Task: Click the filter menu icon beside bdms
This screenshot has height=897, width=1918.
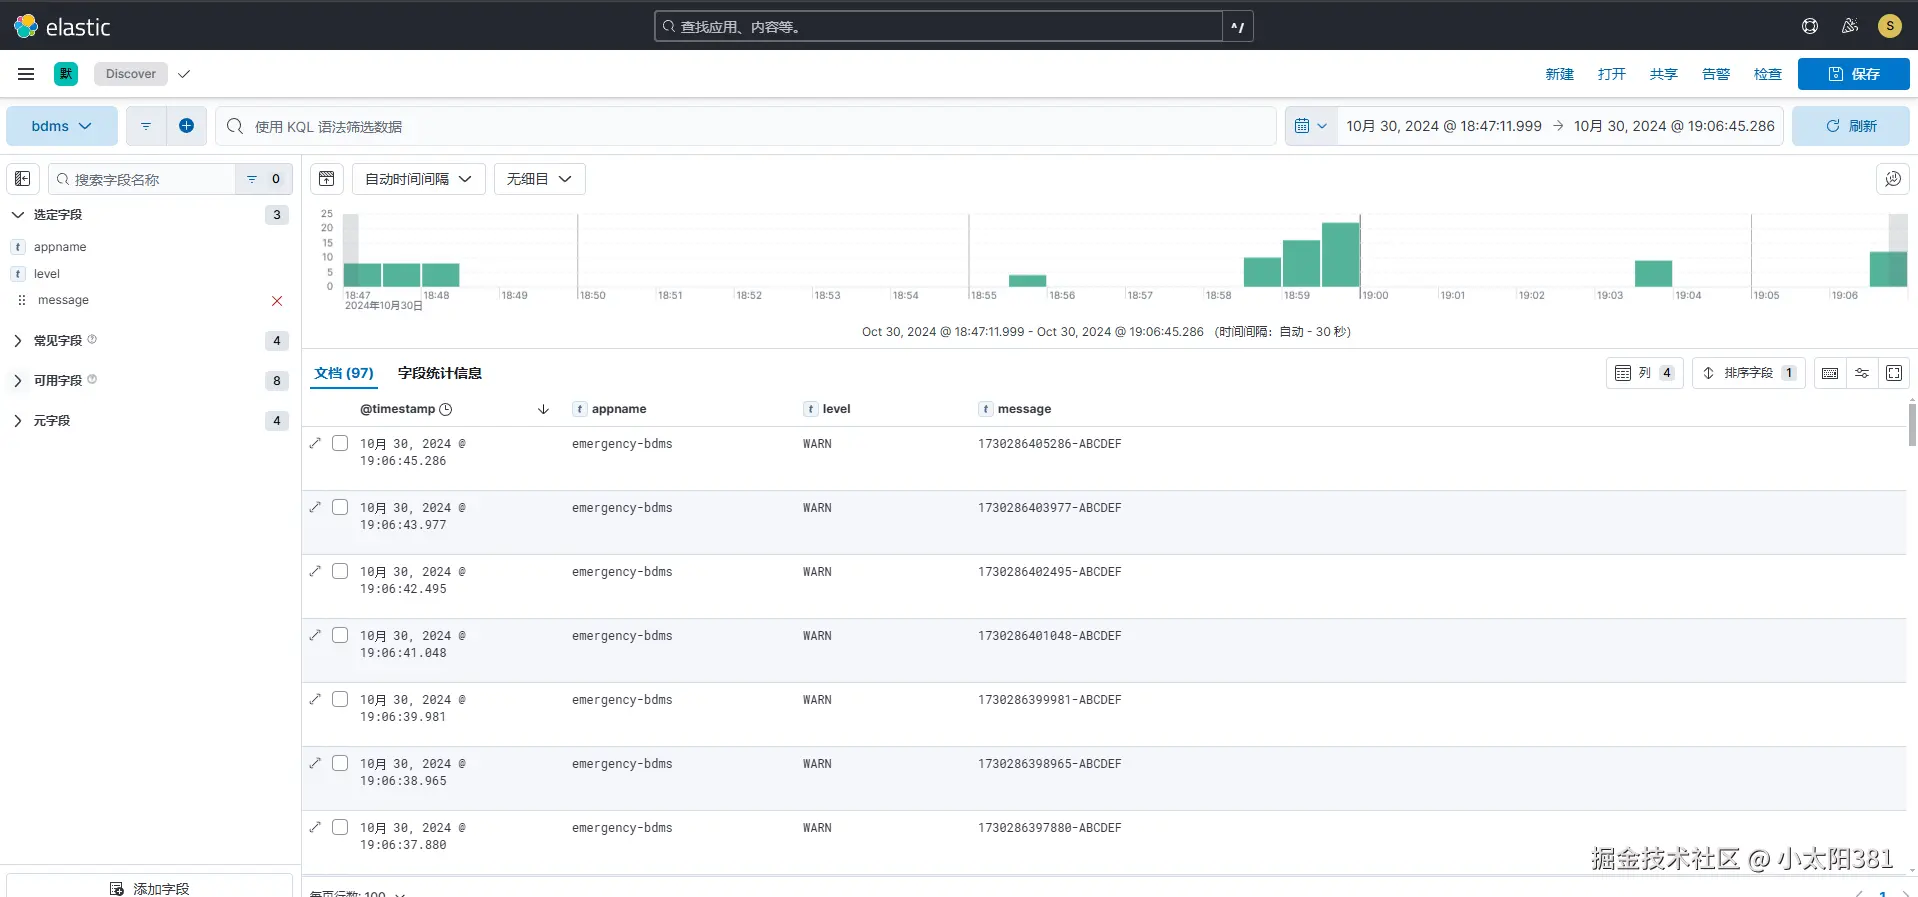Action: pyautogui.click(x=146, y=126)
